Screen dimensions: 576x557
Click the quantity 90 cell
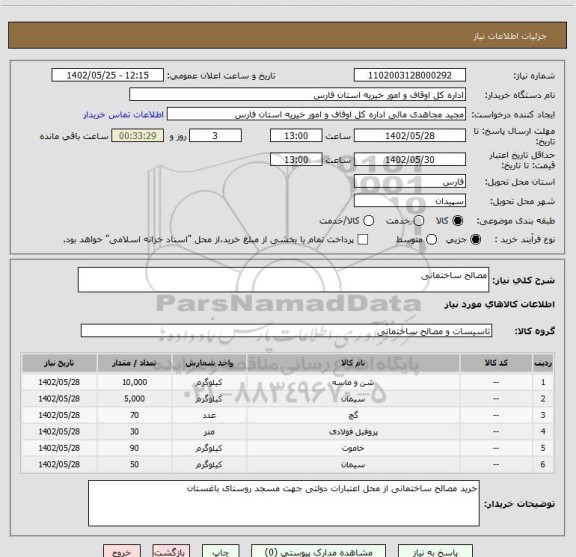[x=134, y=448]
